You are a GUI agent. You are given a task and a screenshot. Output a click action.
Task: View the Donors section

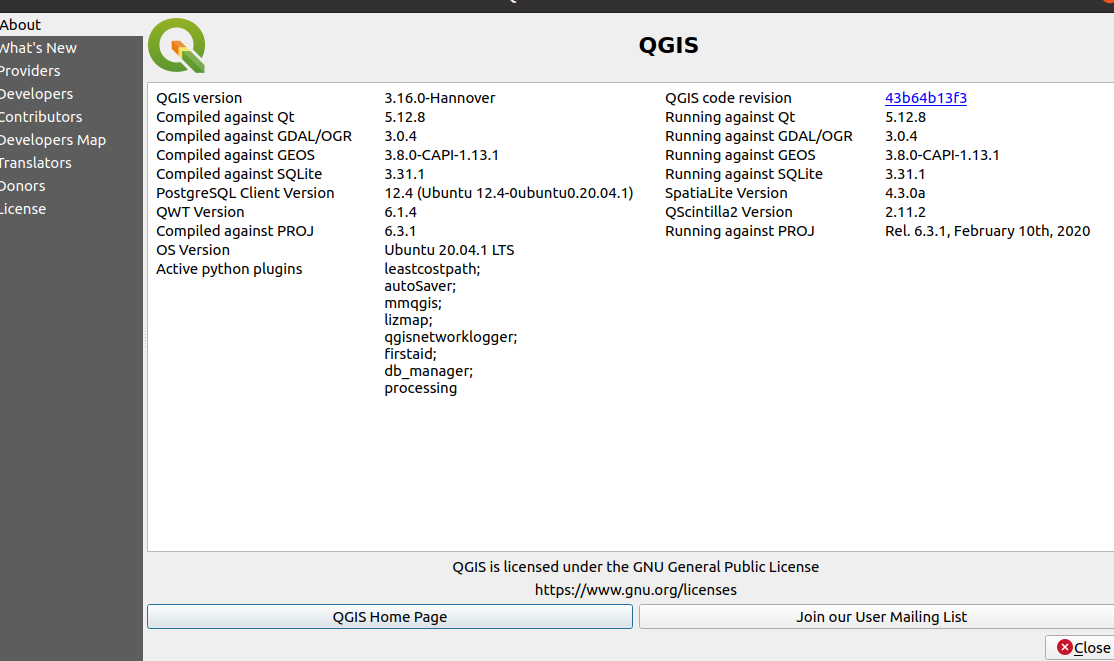(x=24, y=185)
